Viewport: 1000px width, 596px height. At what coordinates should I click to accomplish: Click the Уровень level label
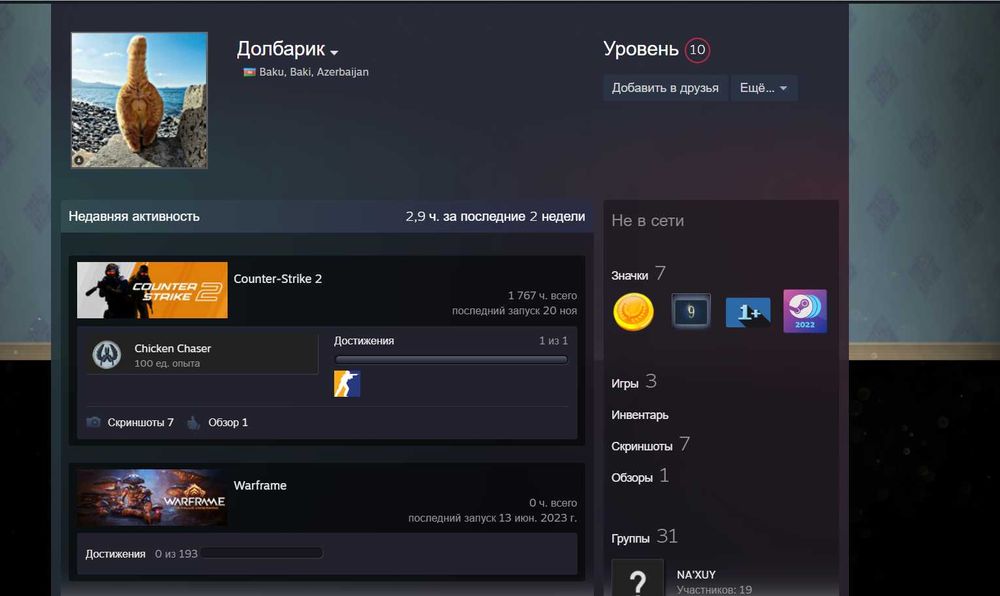(641, 49)
